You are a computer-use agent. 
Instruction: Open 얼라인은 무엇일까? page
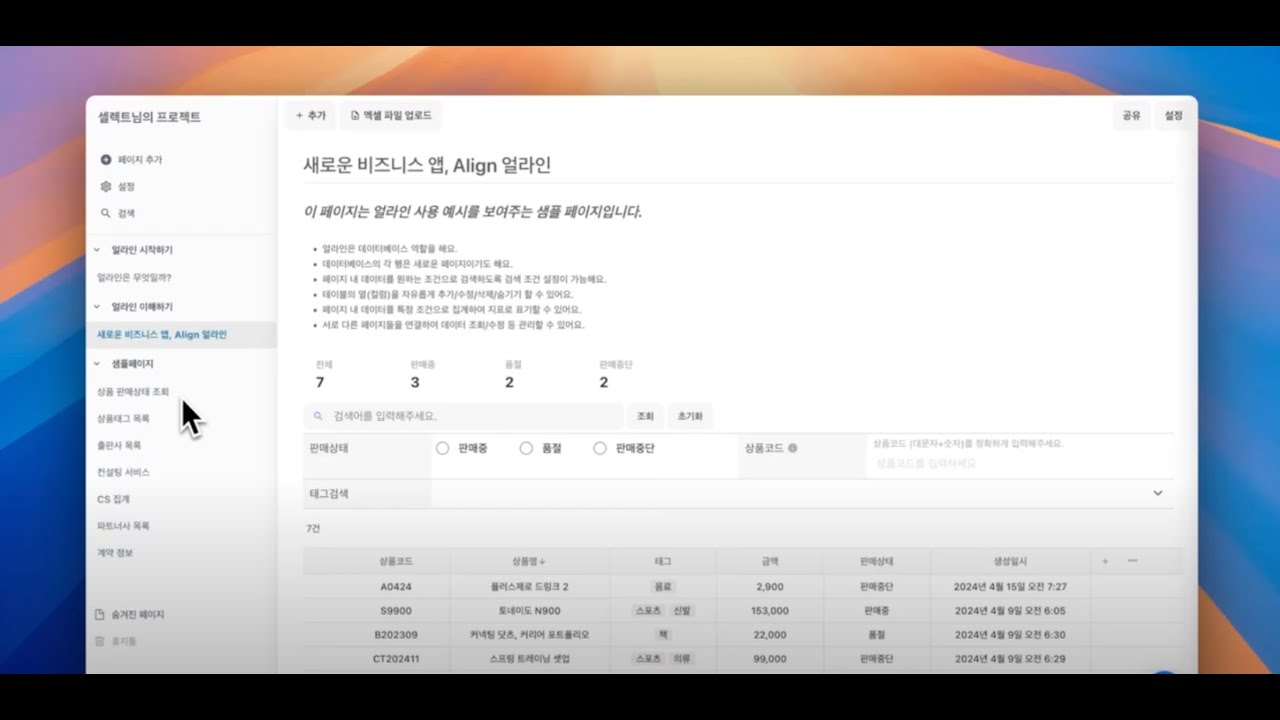[x=134, y=278]
